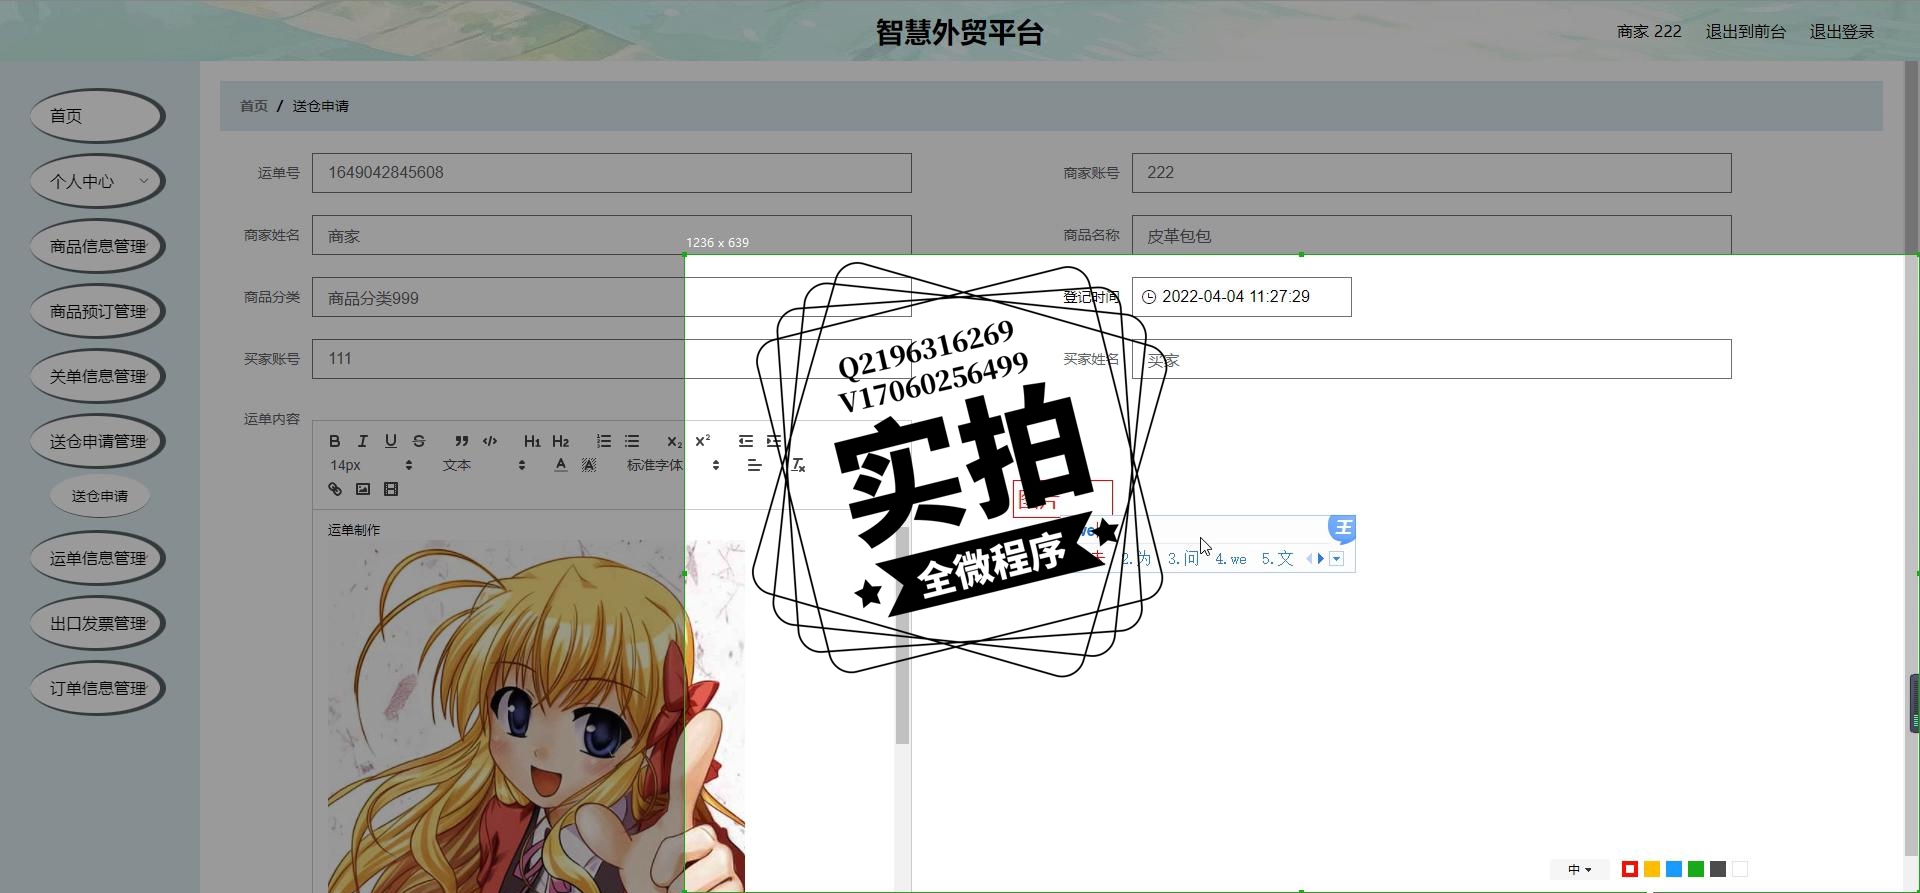Select the white color swatch

[x=1740, y=869]
